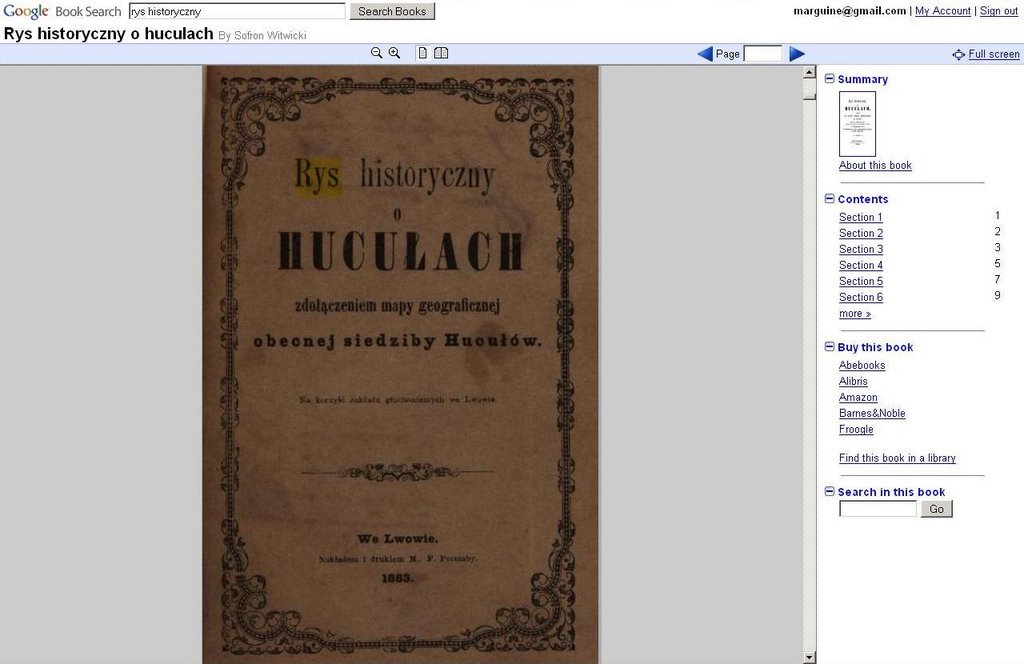1024x664 pixels.
Task: Jump to Section 3
Action: tap(861, 249)
